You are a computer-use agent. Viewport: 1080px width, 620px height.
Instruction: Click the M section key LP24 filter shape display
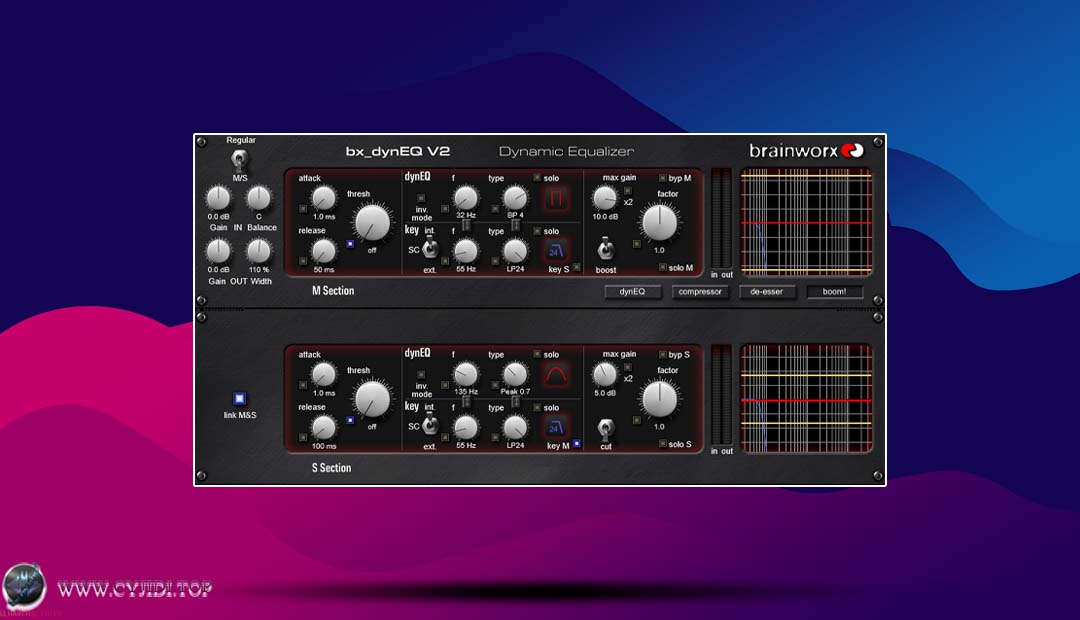coord(557,251)
